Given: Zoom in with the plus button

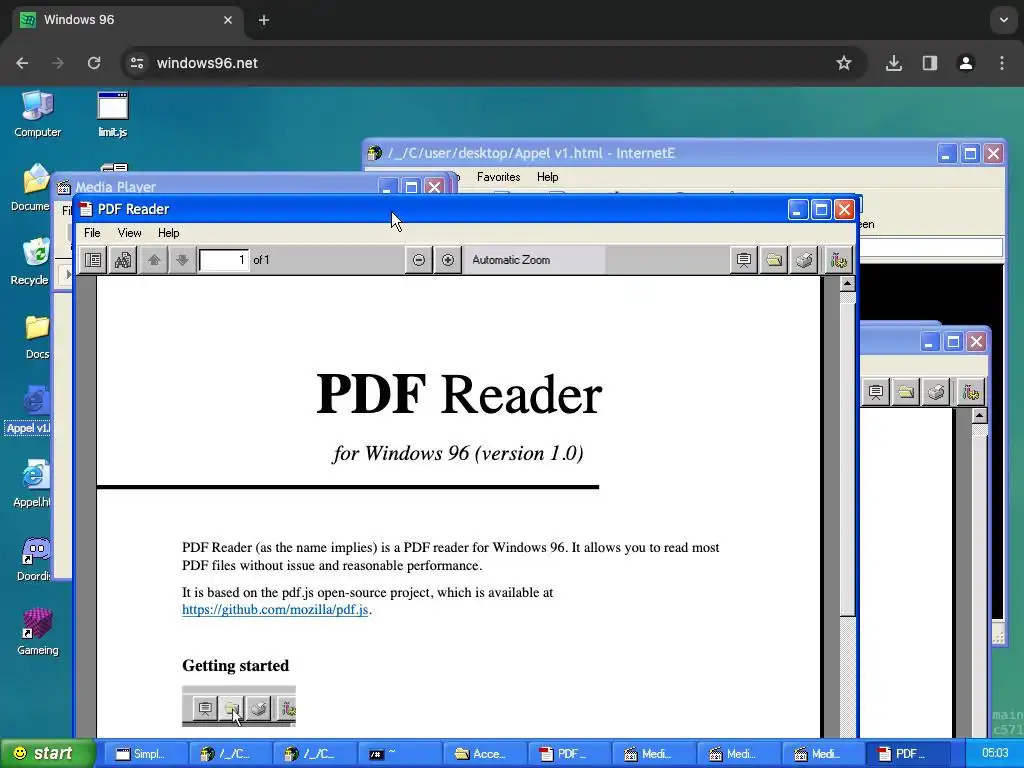Looking at the screenshot, I should coord(448,260).
